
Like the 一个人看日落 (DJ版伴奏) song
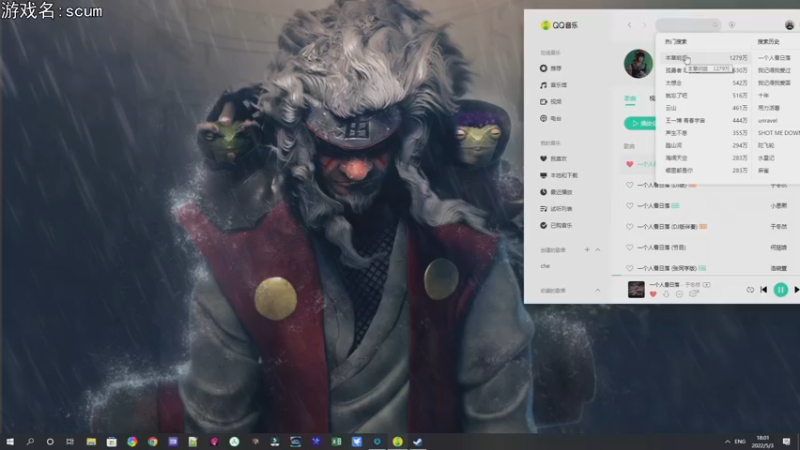pyautogui.click(x=630, y=227)
